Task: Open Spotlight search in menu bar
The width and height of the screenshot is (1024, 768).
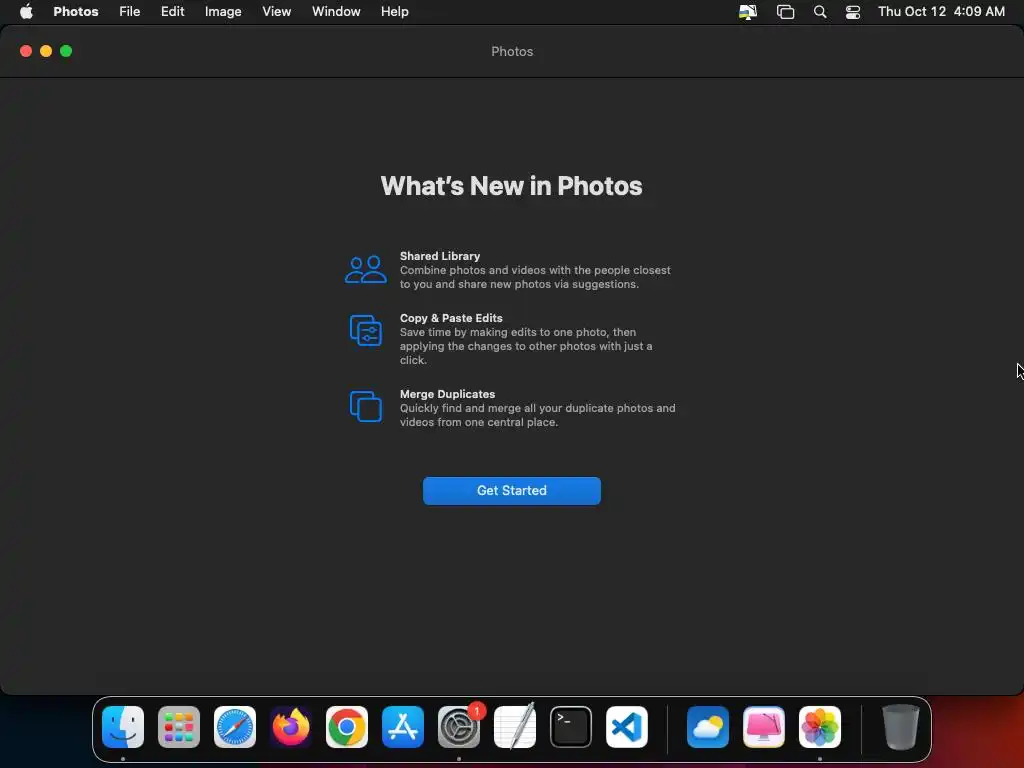Action: 820,12
